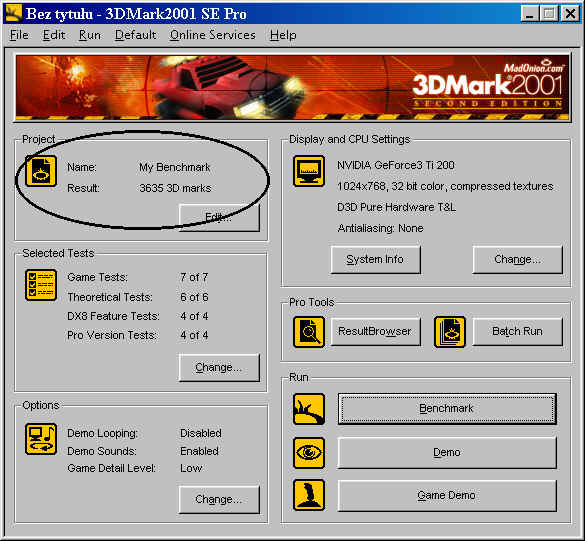
Task: Start the Demo
Action: pyautogui.click(x=447, y=453)
